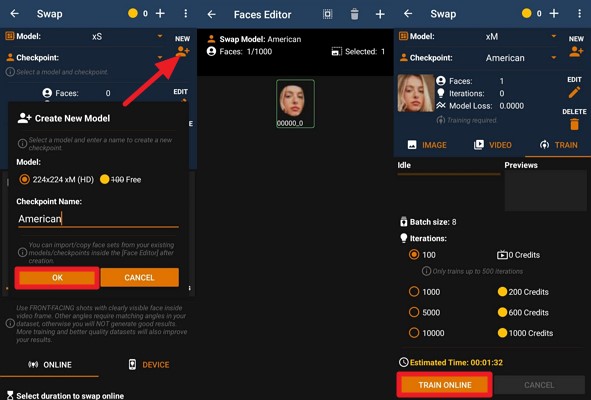The height and width of the screenshot is (400, 591).
Task: Focus the Checkpoint Name field with American
Action: tap(98, 219)
